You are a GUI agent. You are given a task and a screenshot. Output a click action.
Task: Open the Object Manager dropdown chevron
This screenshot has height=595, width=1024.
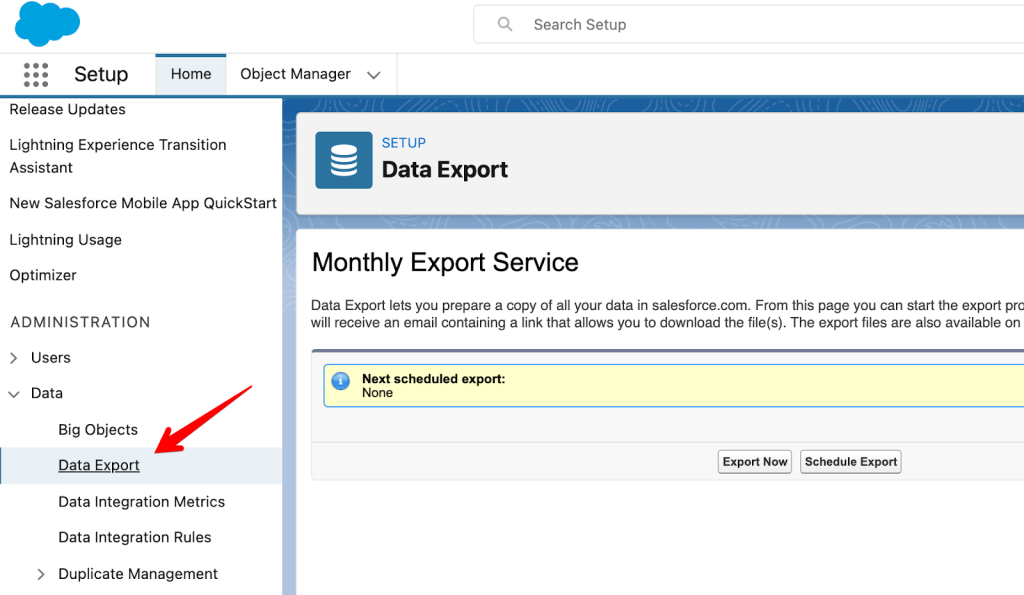click(374, 74)
